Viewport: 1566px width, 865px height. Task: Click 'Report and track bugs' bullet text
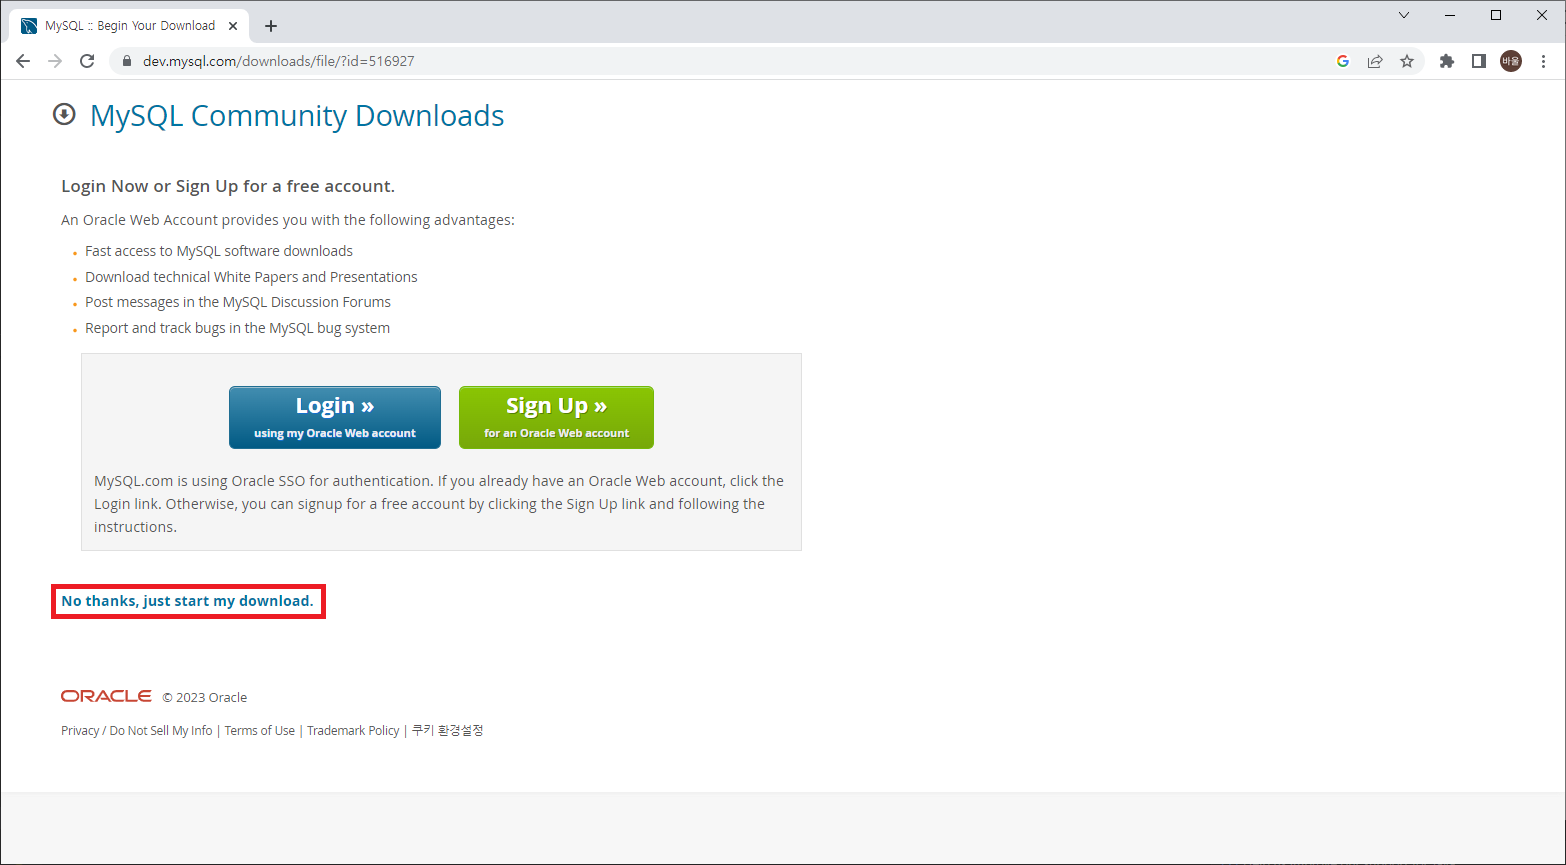237,328
